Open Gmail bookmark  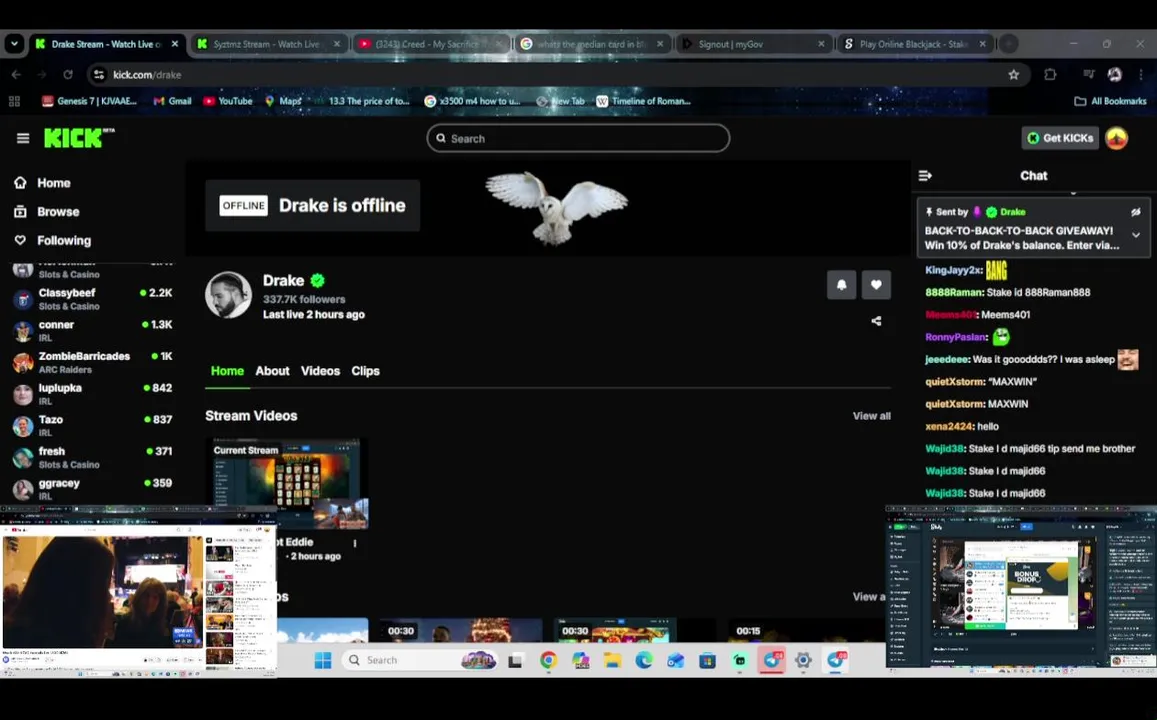click(x=172, y=101)
